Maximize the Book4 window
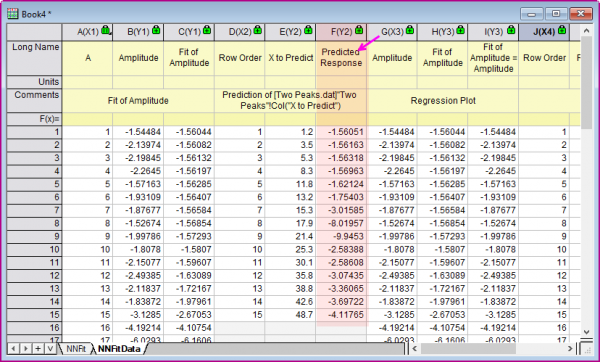600x362 pixels. click(556, 14)
